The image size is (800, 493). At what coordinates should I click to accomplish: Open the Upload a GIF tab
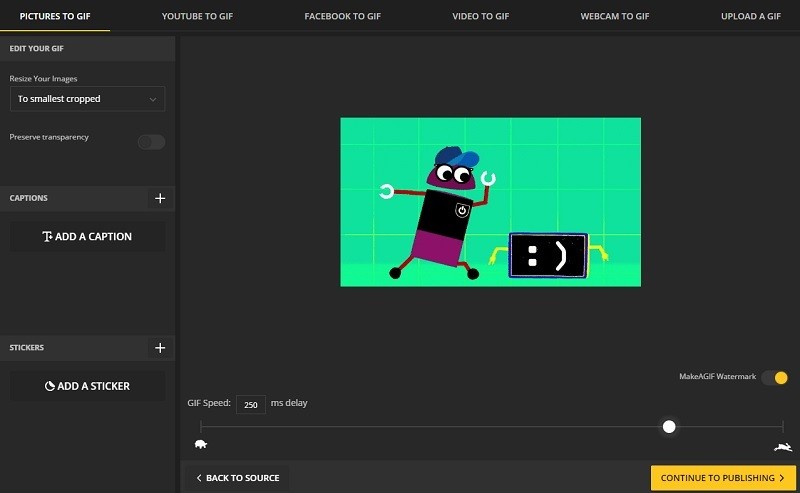click(x=751, y=16)
